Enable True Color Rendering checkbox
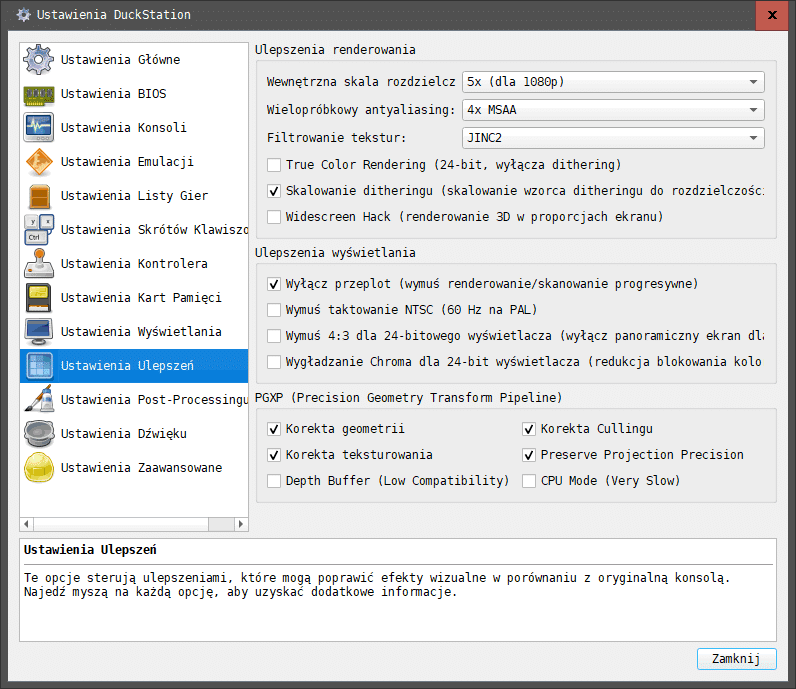Image resolution: width=796 pixels, height=689 pixels. [x=274, y=165]
